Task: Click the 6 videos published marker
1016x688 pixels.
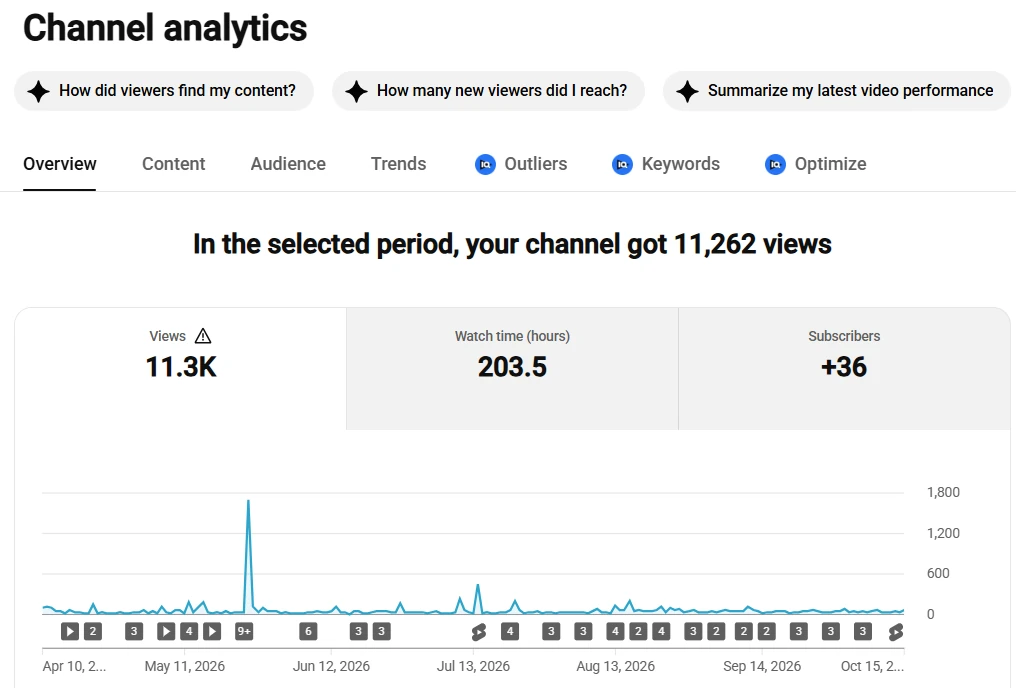Action: 308,631
